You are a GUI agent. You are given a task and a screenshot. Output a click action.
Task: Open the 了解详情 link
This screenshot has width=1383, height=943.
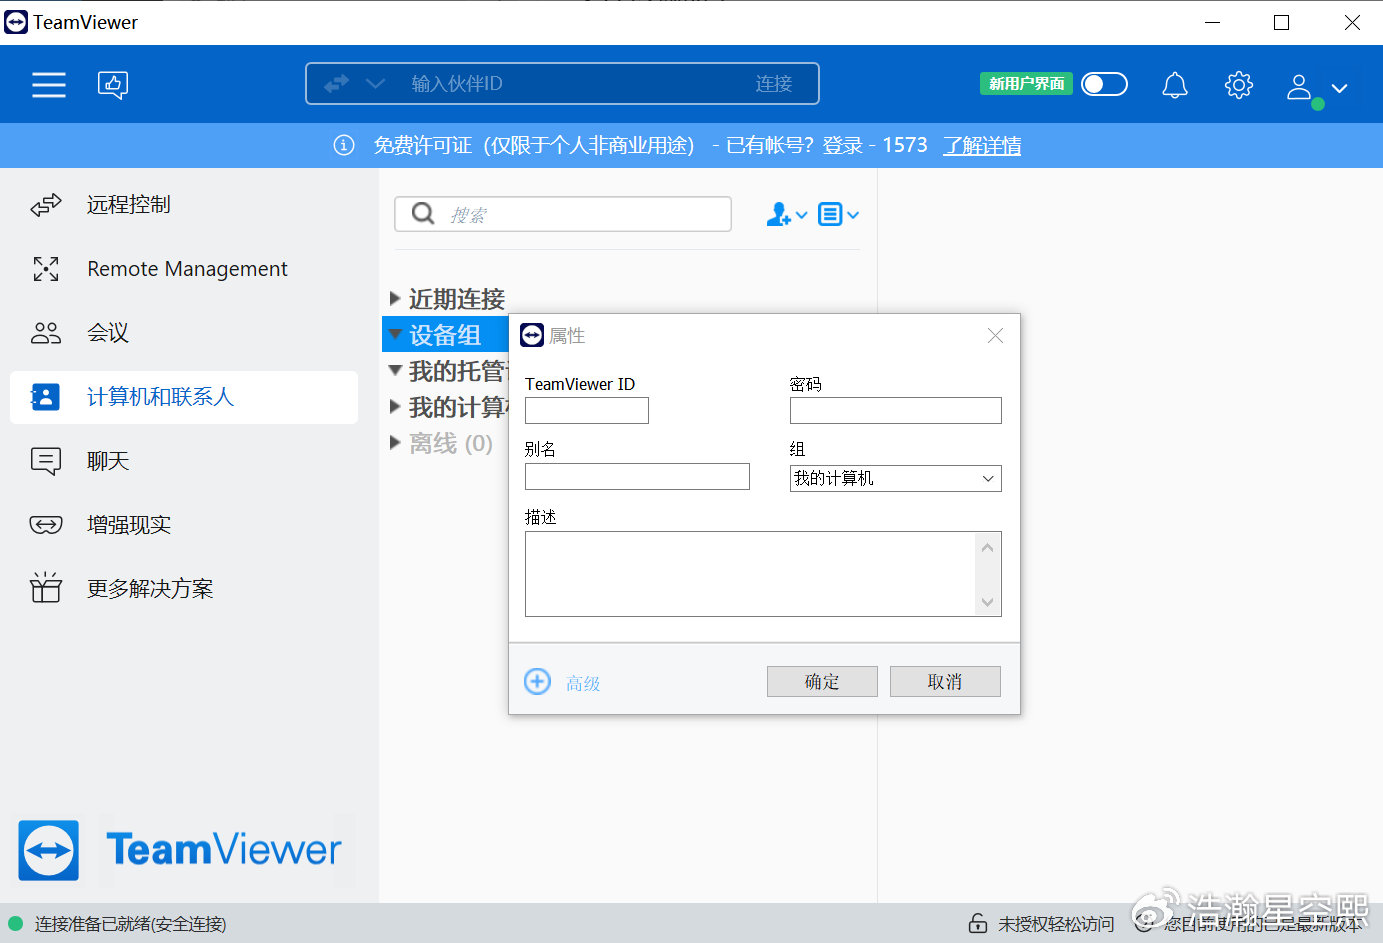(x=982, y=146)
